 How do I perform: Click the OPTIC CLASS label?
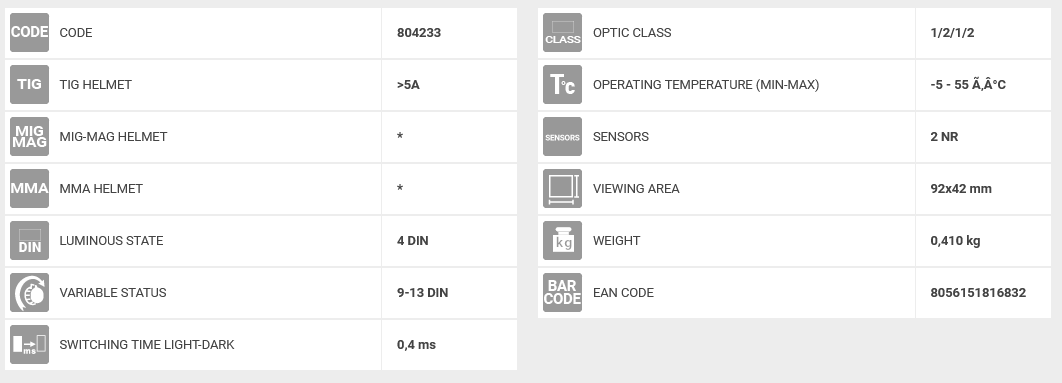tap(632, 33)
